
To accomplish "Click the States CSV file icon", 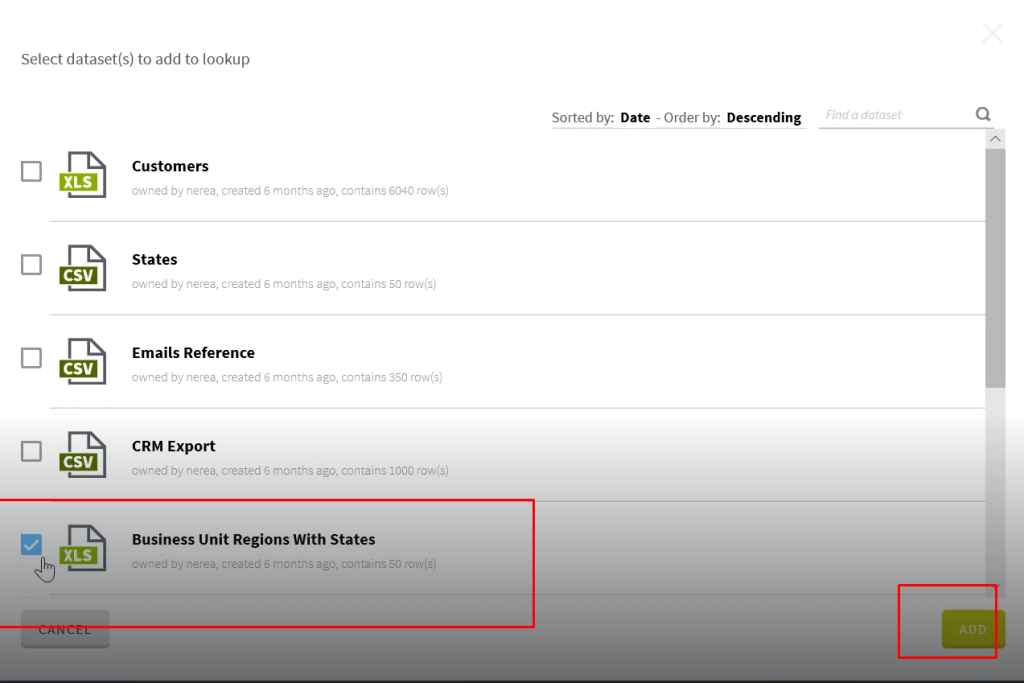I will tap(82, 268).
